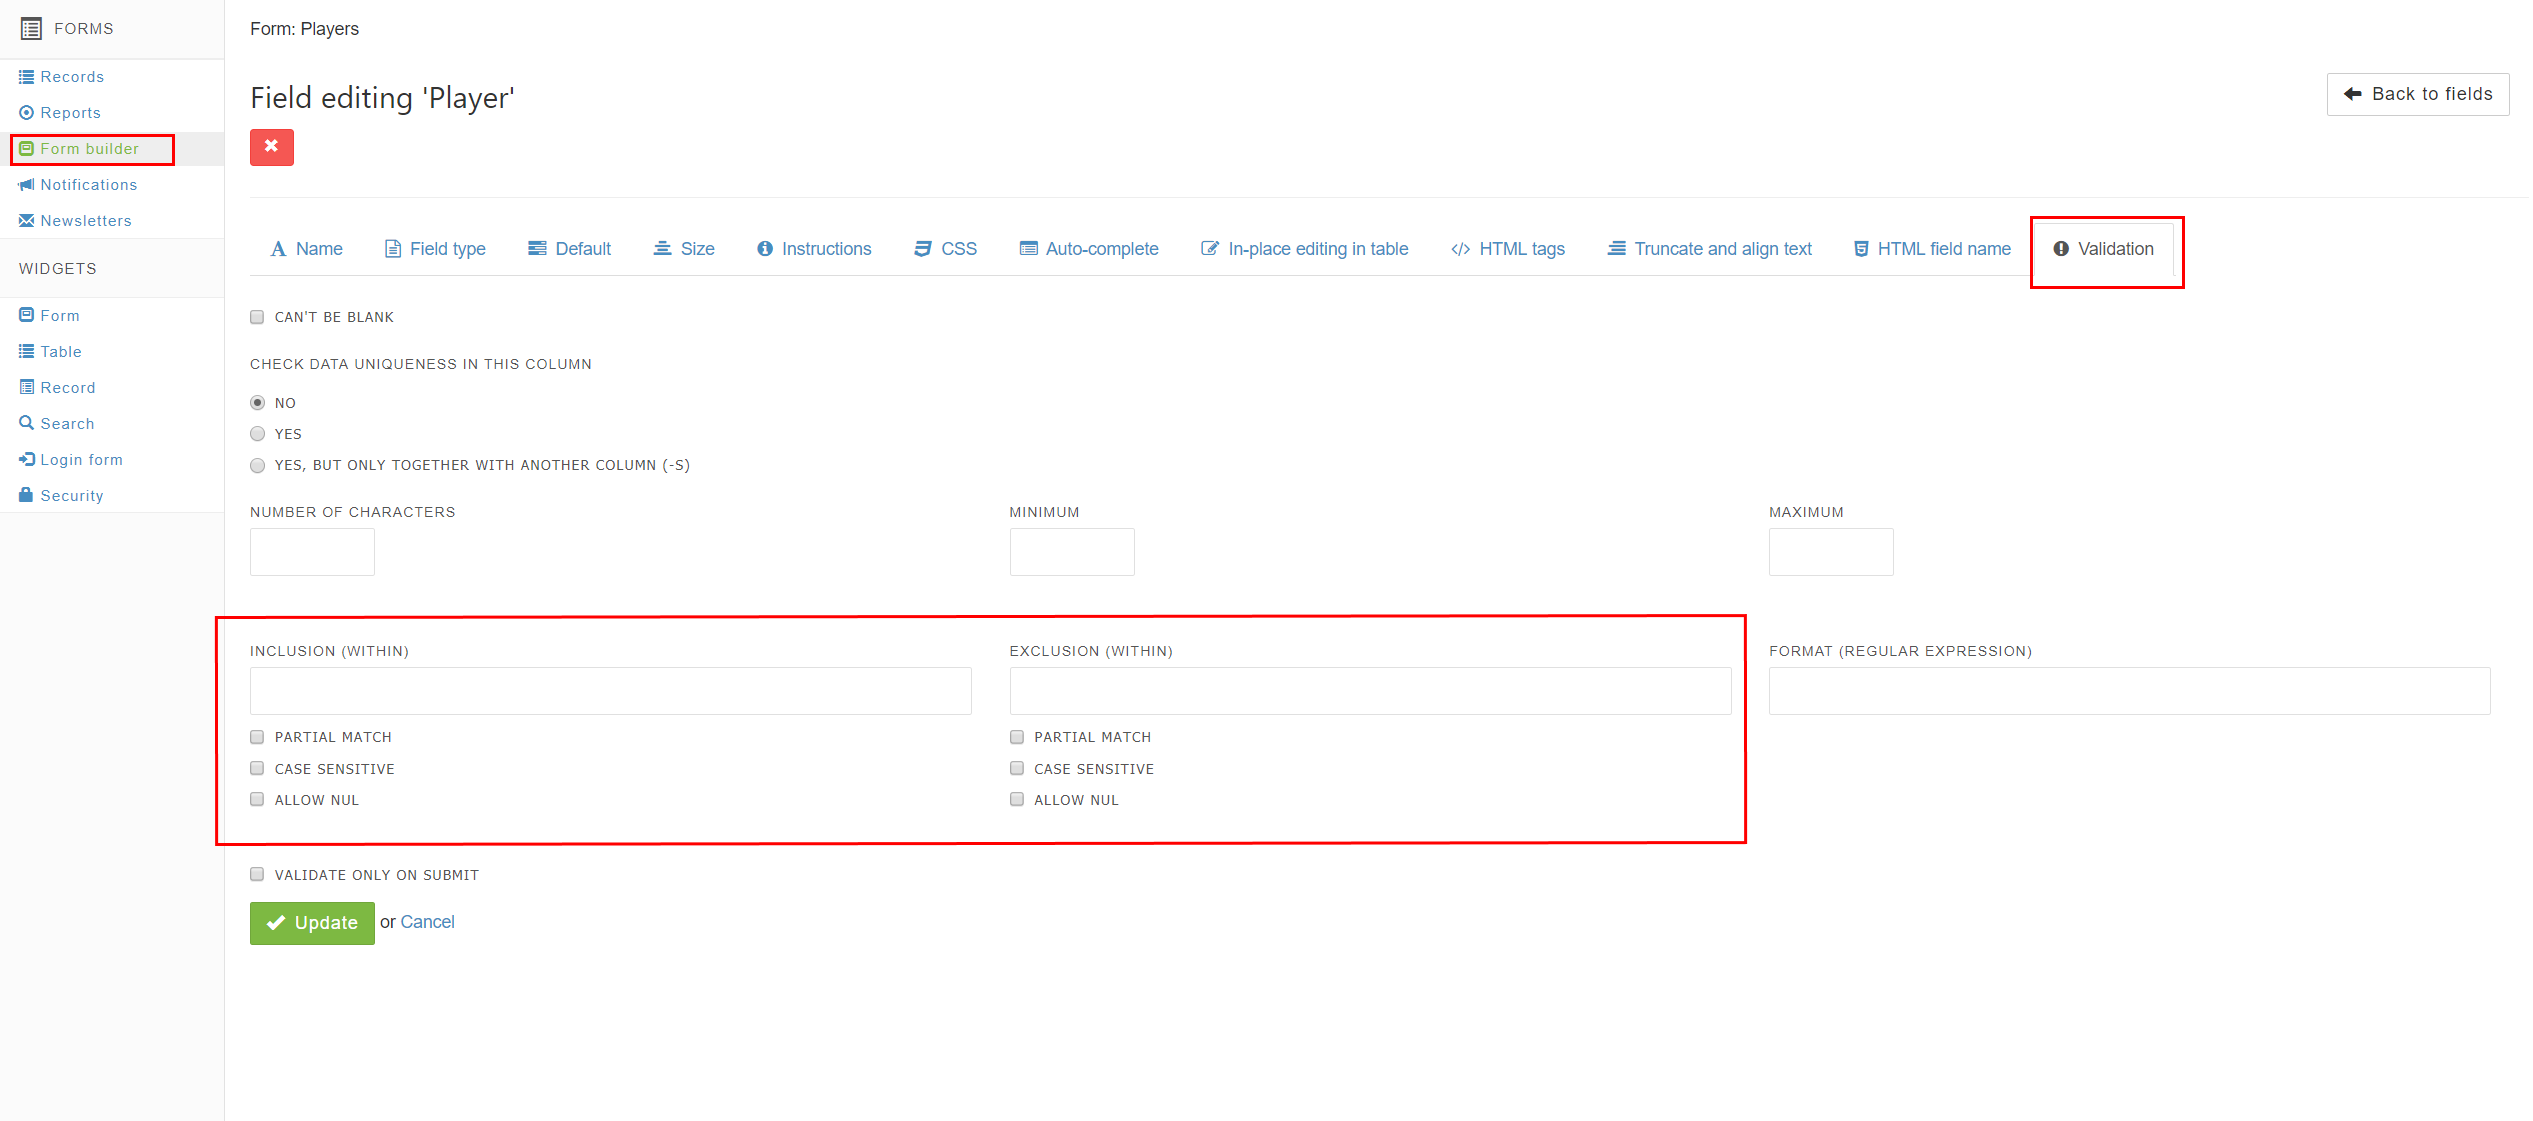Switch to the Field type tab

coord(436,249)
